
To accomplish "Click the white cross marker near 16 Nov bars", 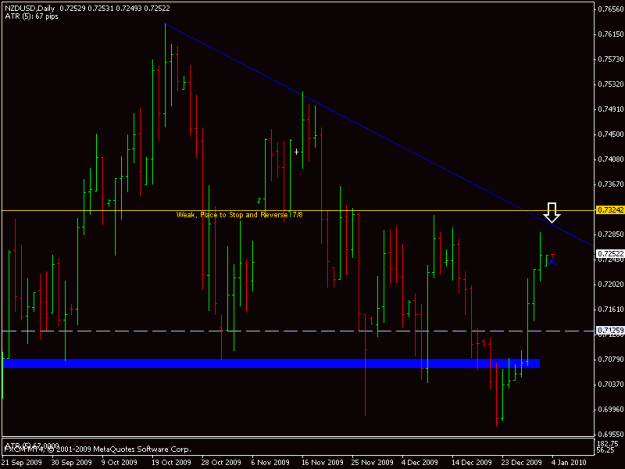I will (x=296, y=152).
